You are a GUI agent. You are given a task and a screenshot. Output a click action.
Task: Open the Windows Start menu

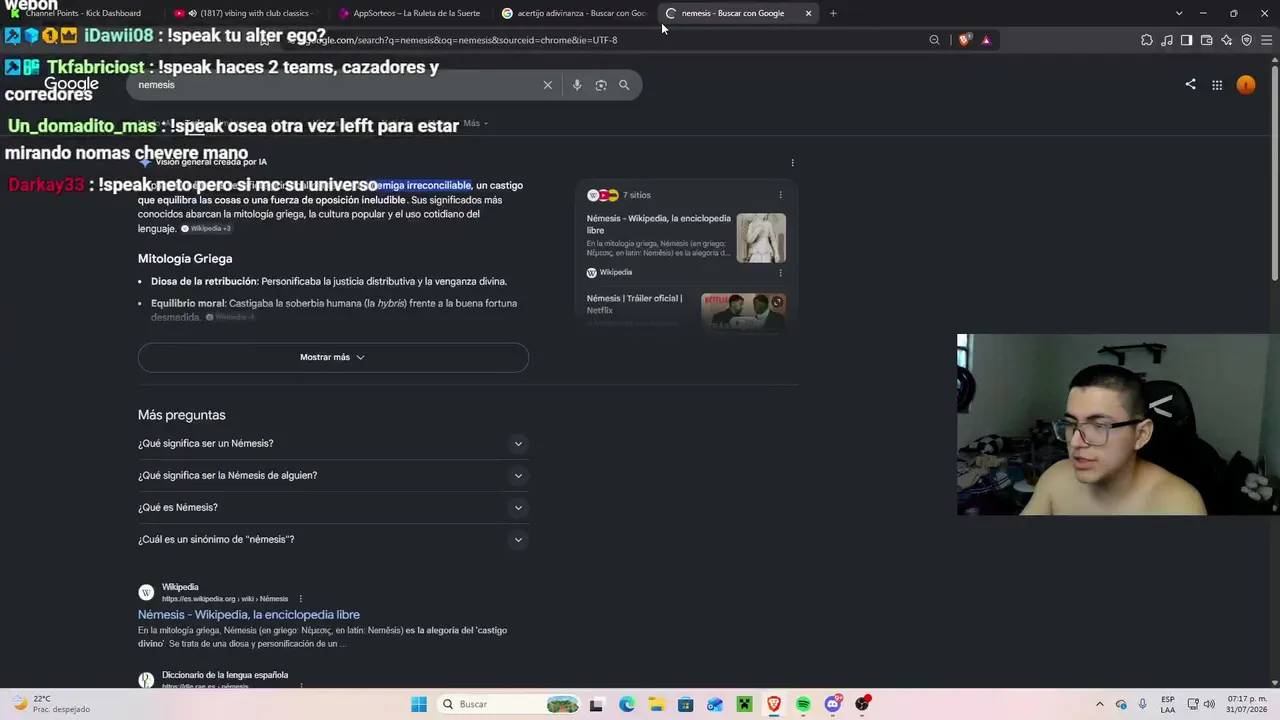(419, 704)
